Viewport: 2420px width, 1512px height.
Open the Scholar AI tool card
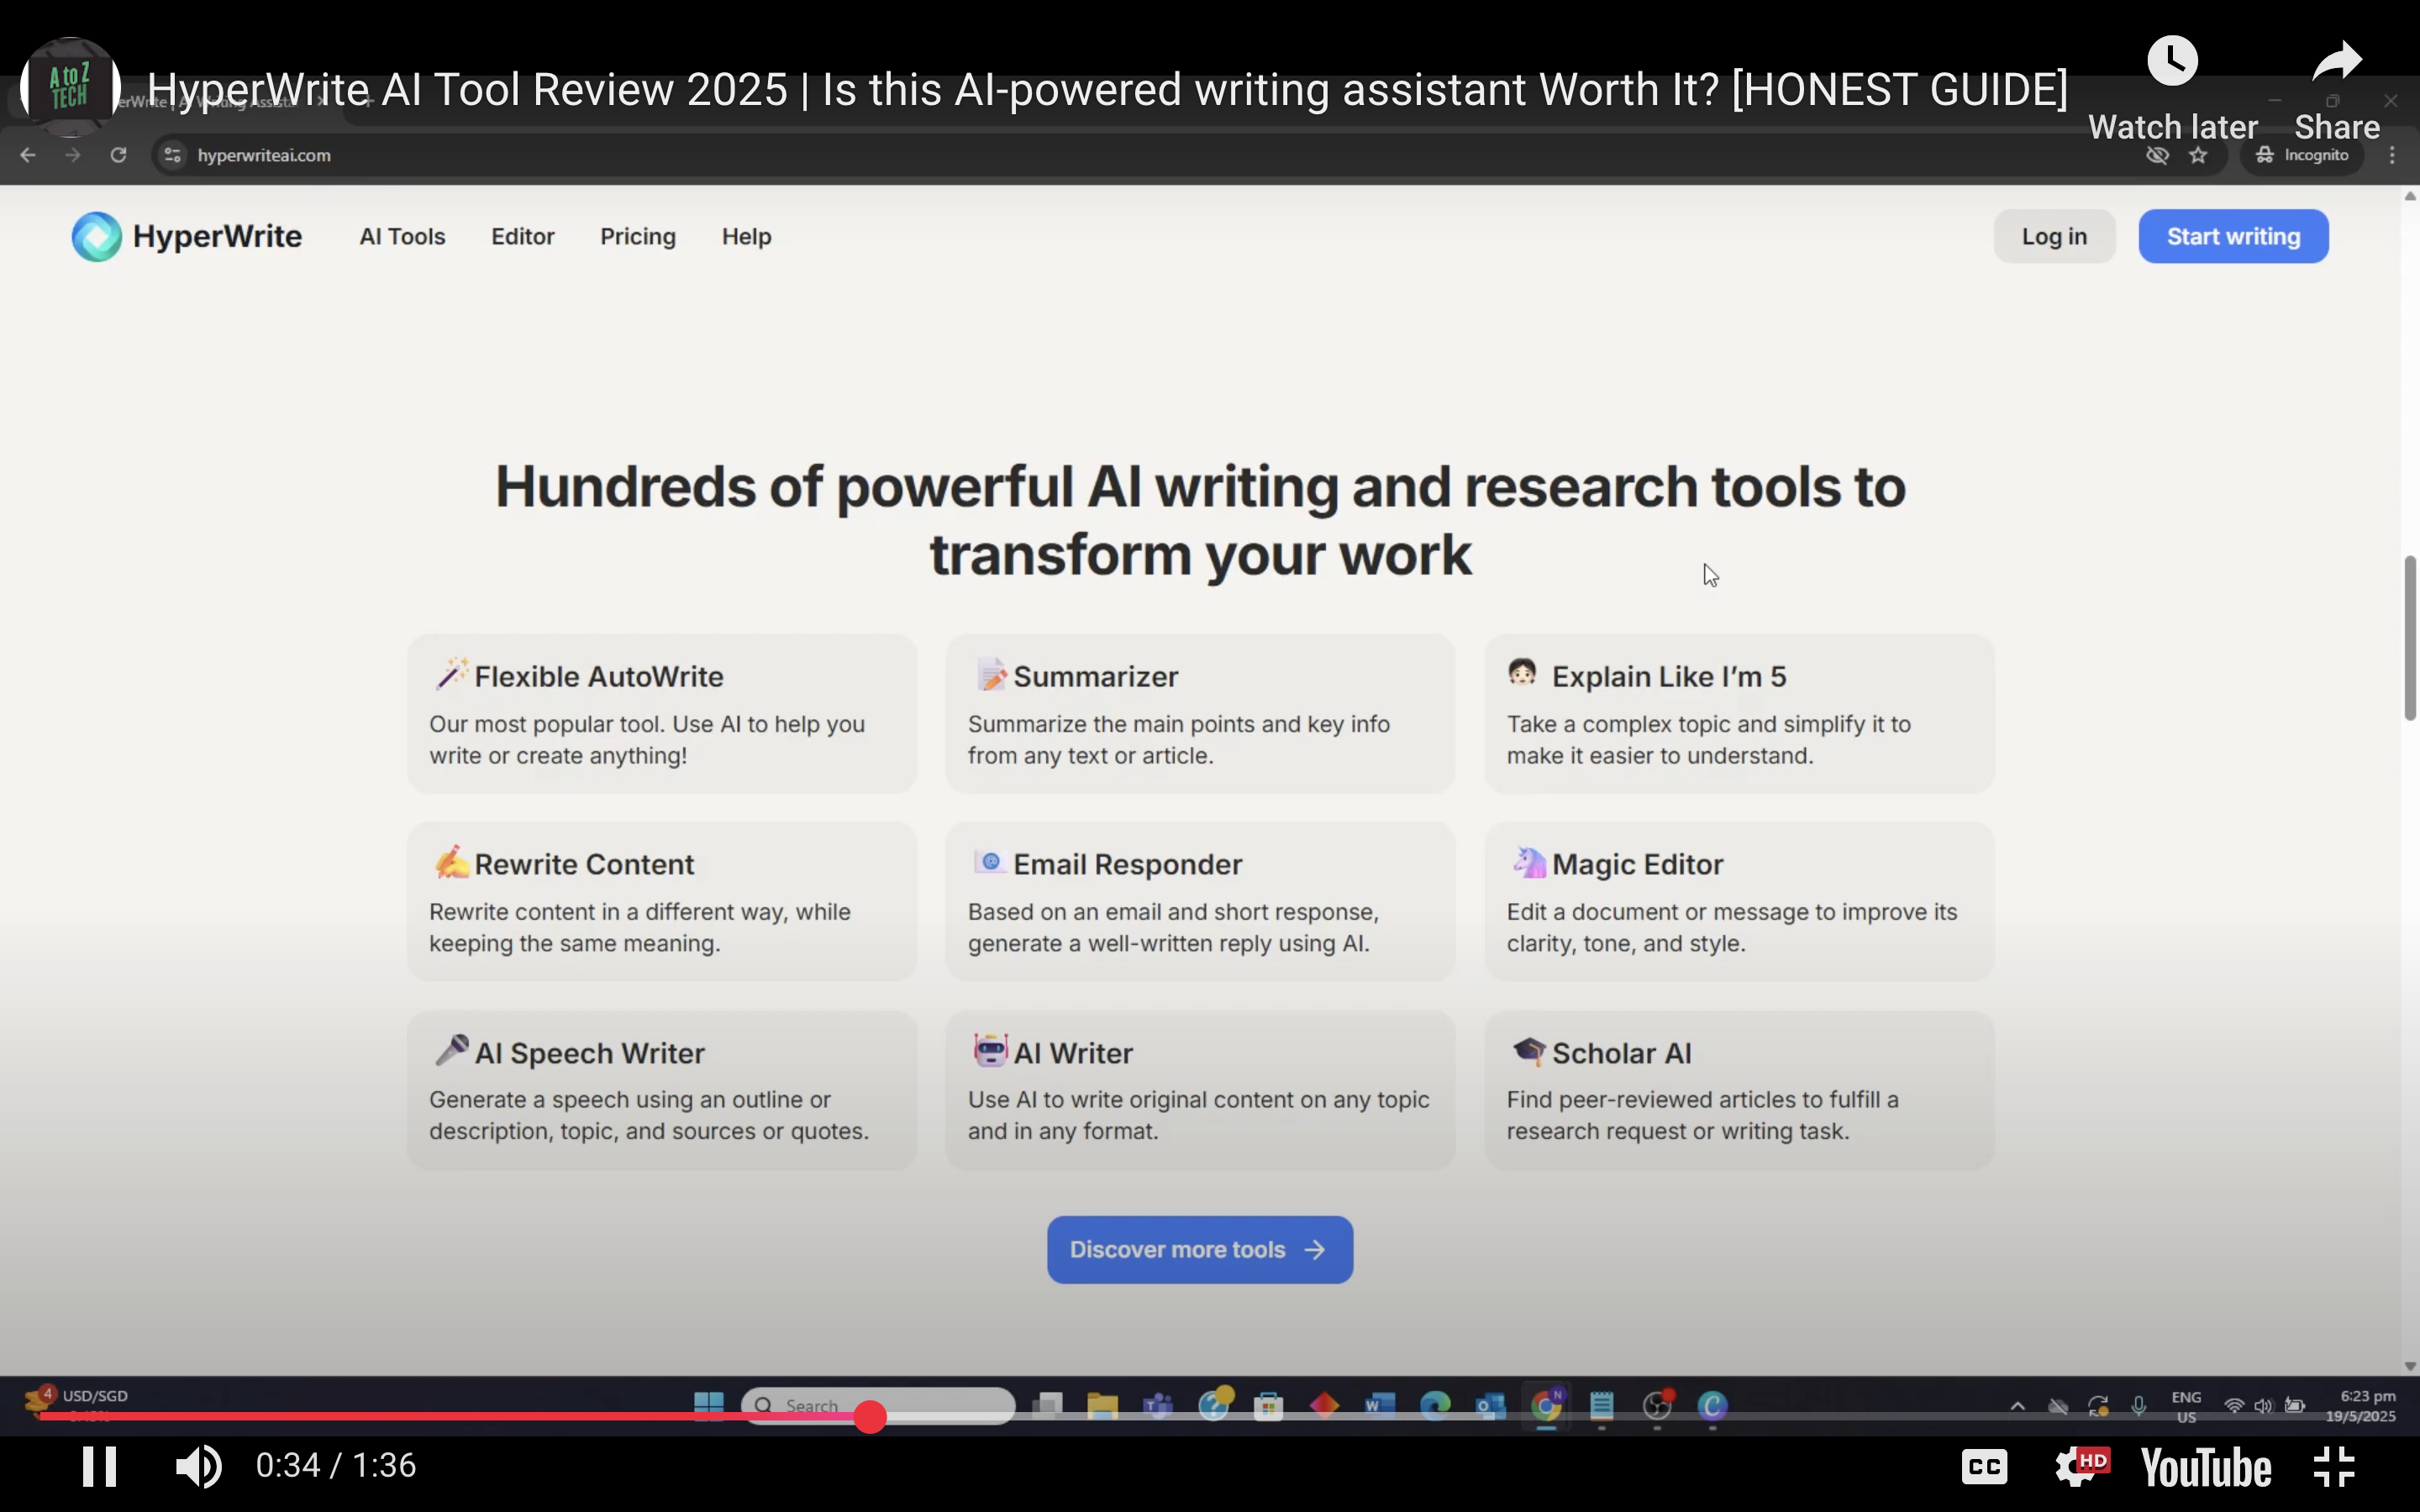coord(1739,1090)
